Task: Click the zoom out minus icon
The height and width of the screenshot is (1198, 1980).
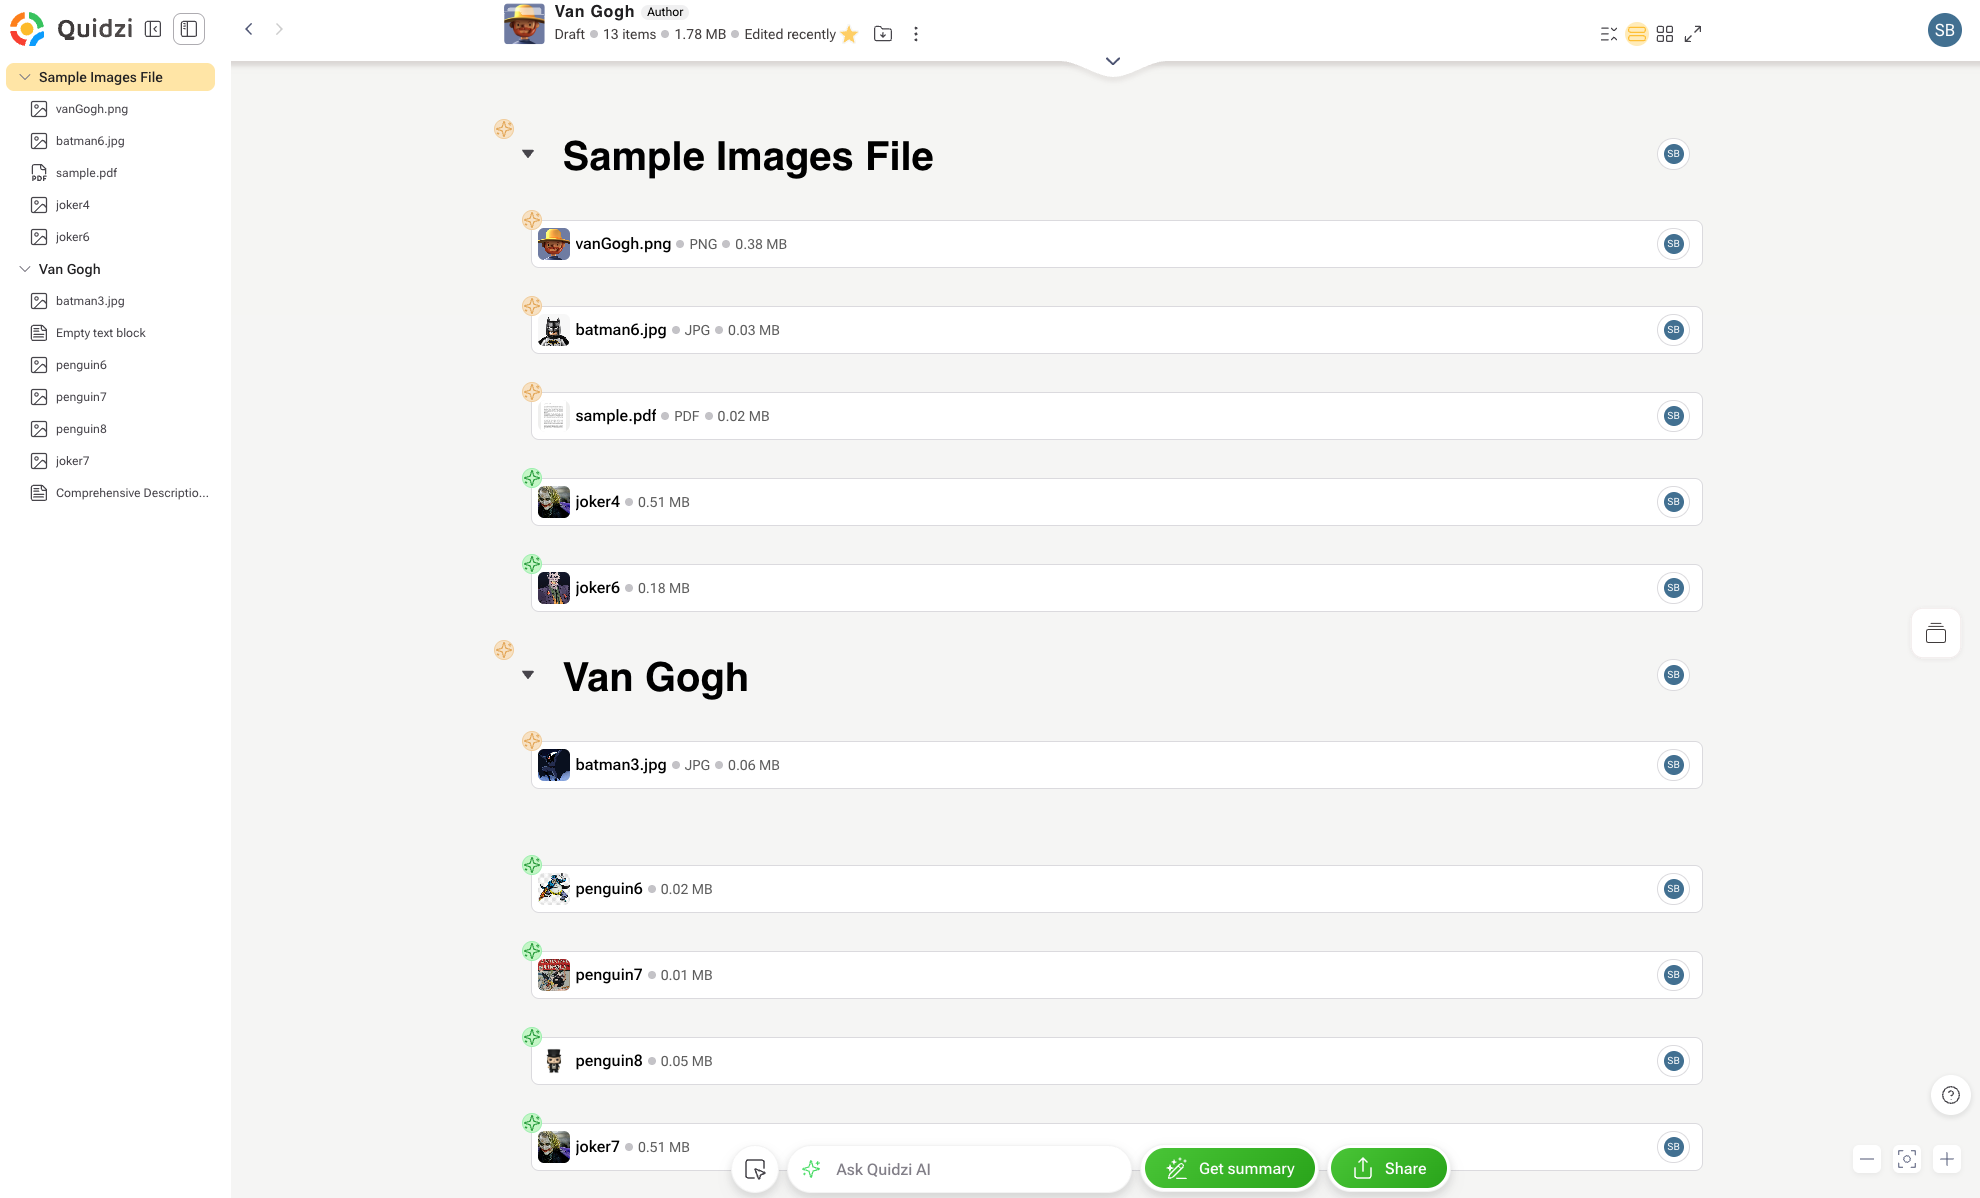Action: (x=1867, y=1159)
